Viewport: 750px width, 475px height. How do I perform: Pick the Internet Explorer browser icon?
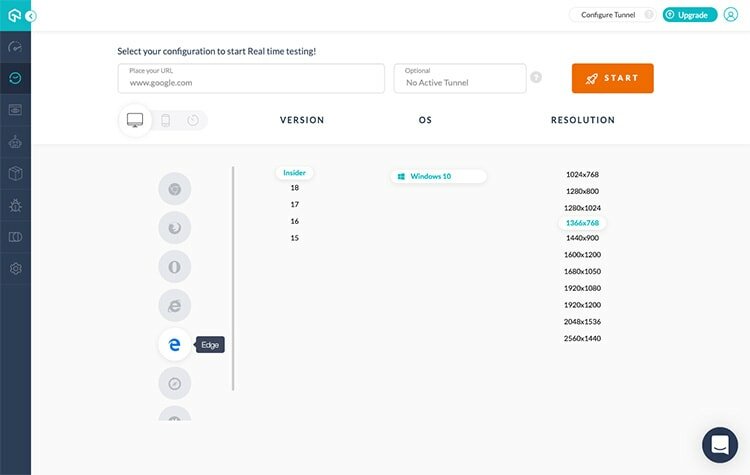(174, 306)
